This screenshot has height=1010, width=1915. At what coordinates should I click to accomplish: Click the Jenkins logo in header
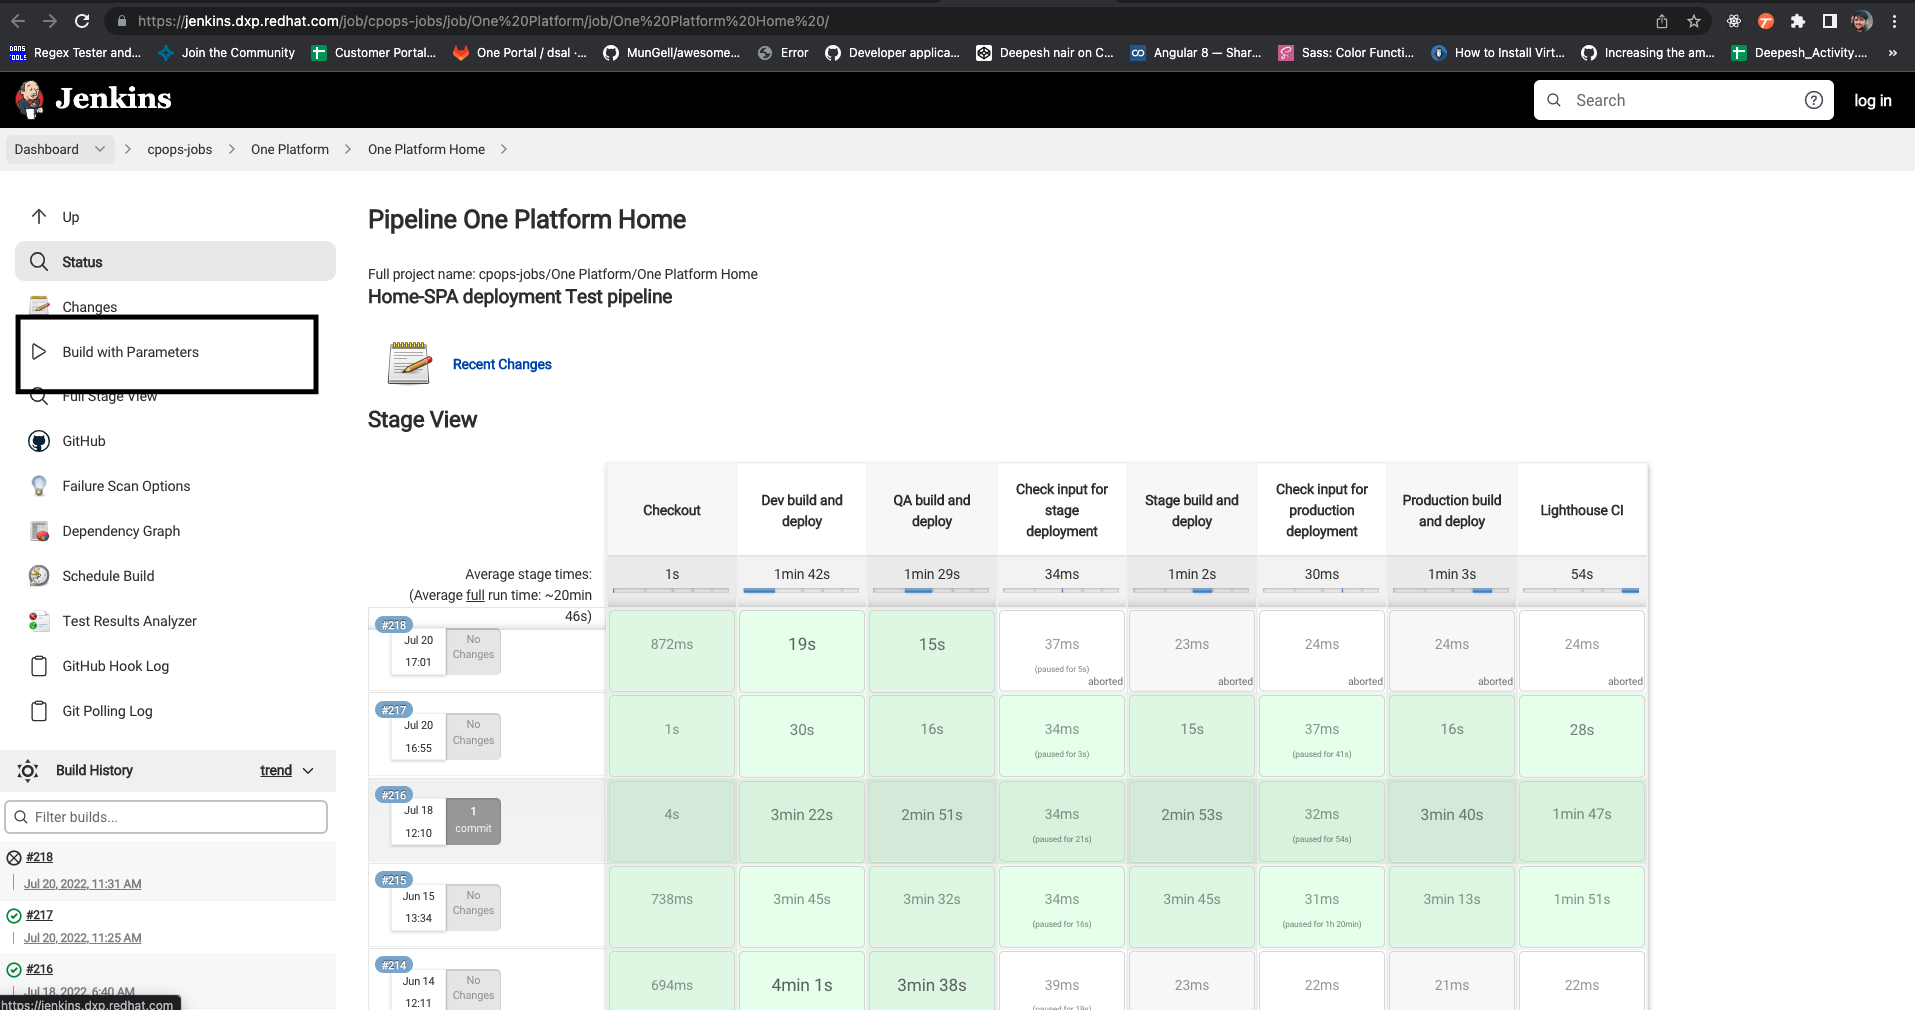click(x=93, y=99)
